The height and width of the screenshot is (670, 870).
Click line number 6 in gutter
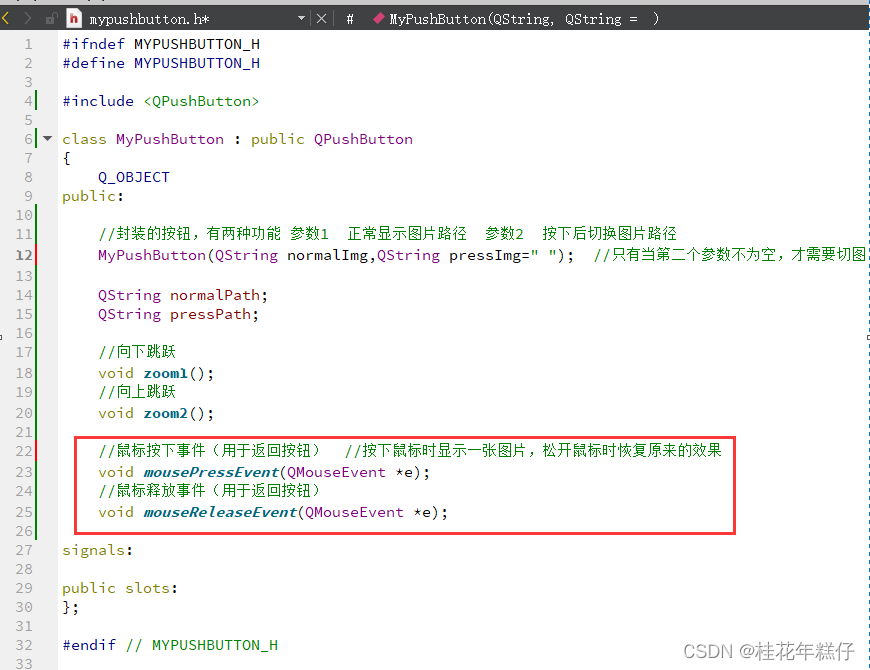click(x=29, y=139)
